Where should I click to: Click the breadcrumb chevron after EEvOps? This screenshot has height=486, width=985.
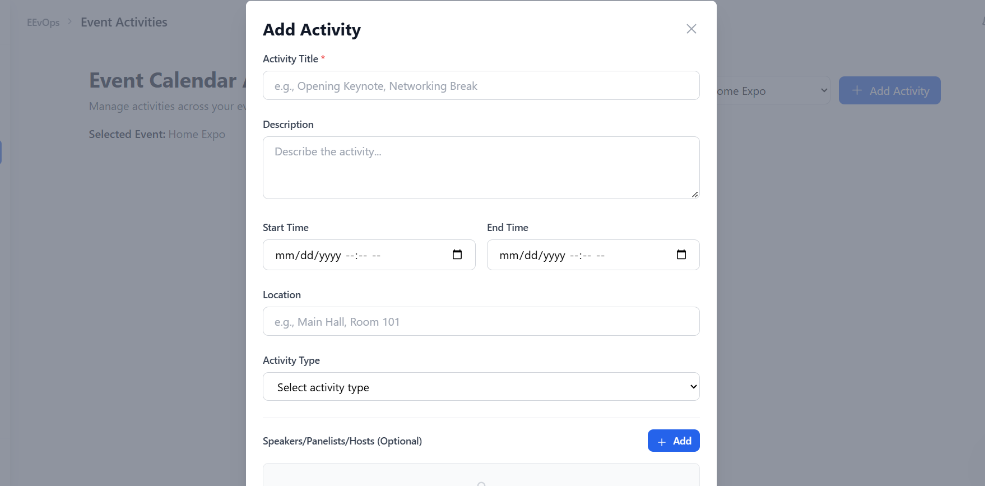69,22
